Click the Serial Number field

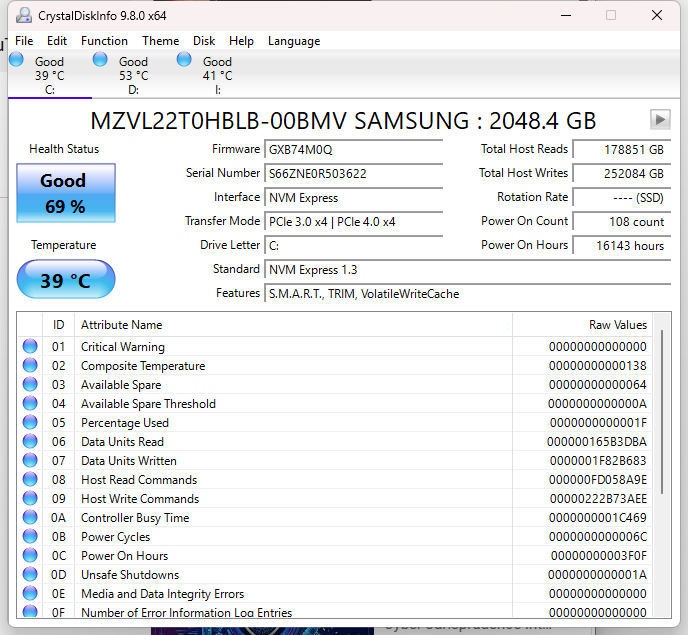(354, 174)
